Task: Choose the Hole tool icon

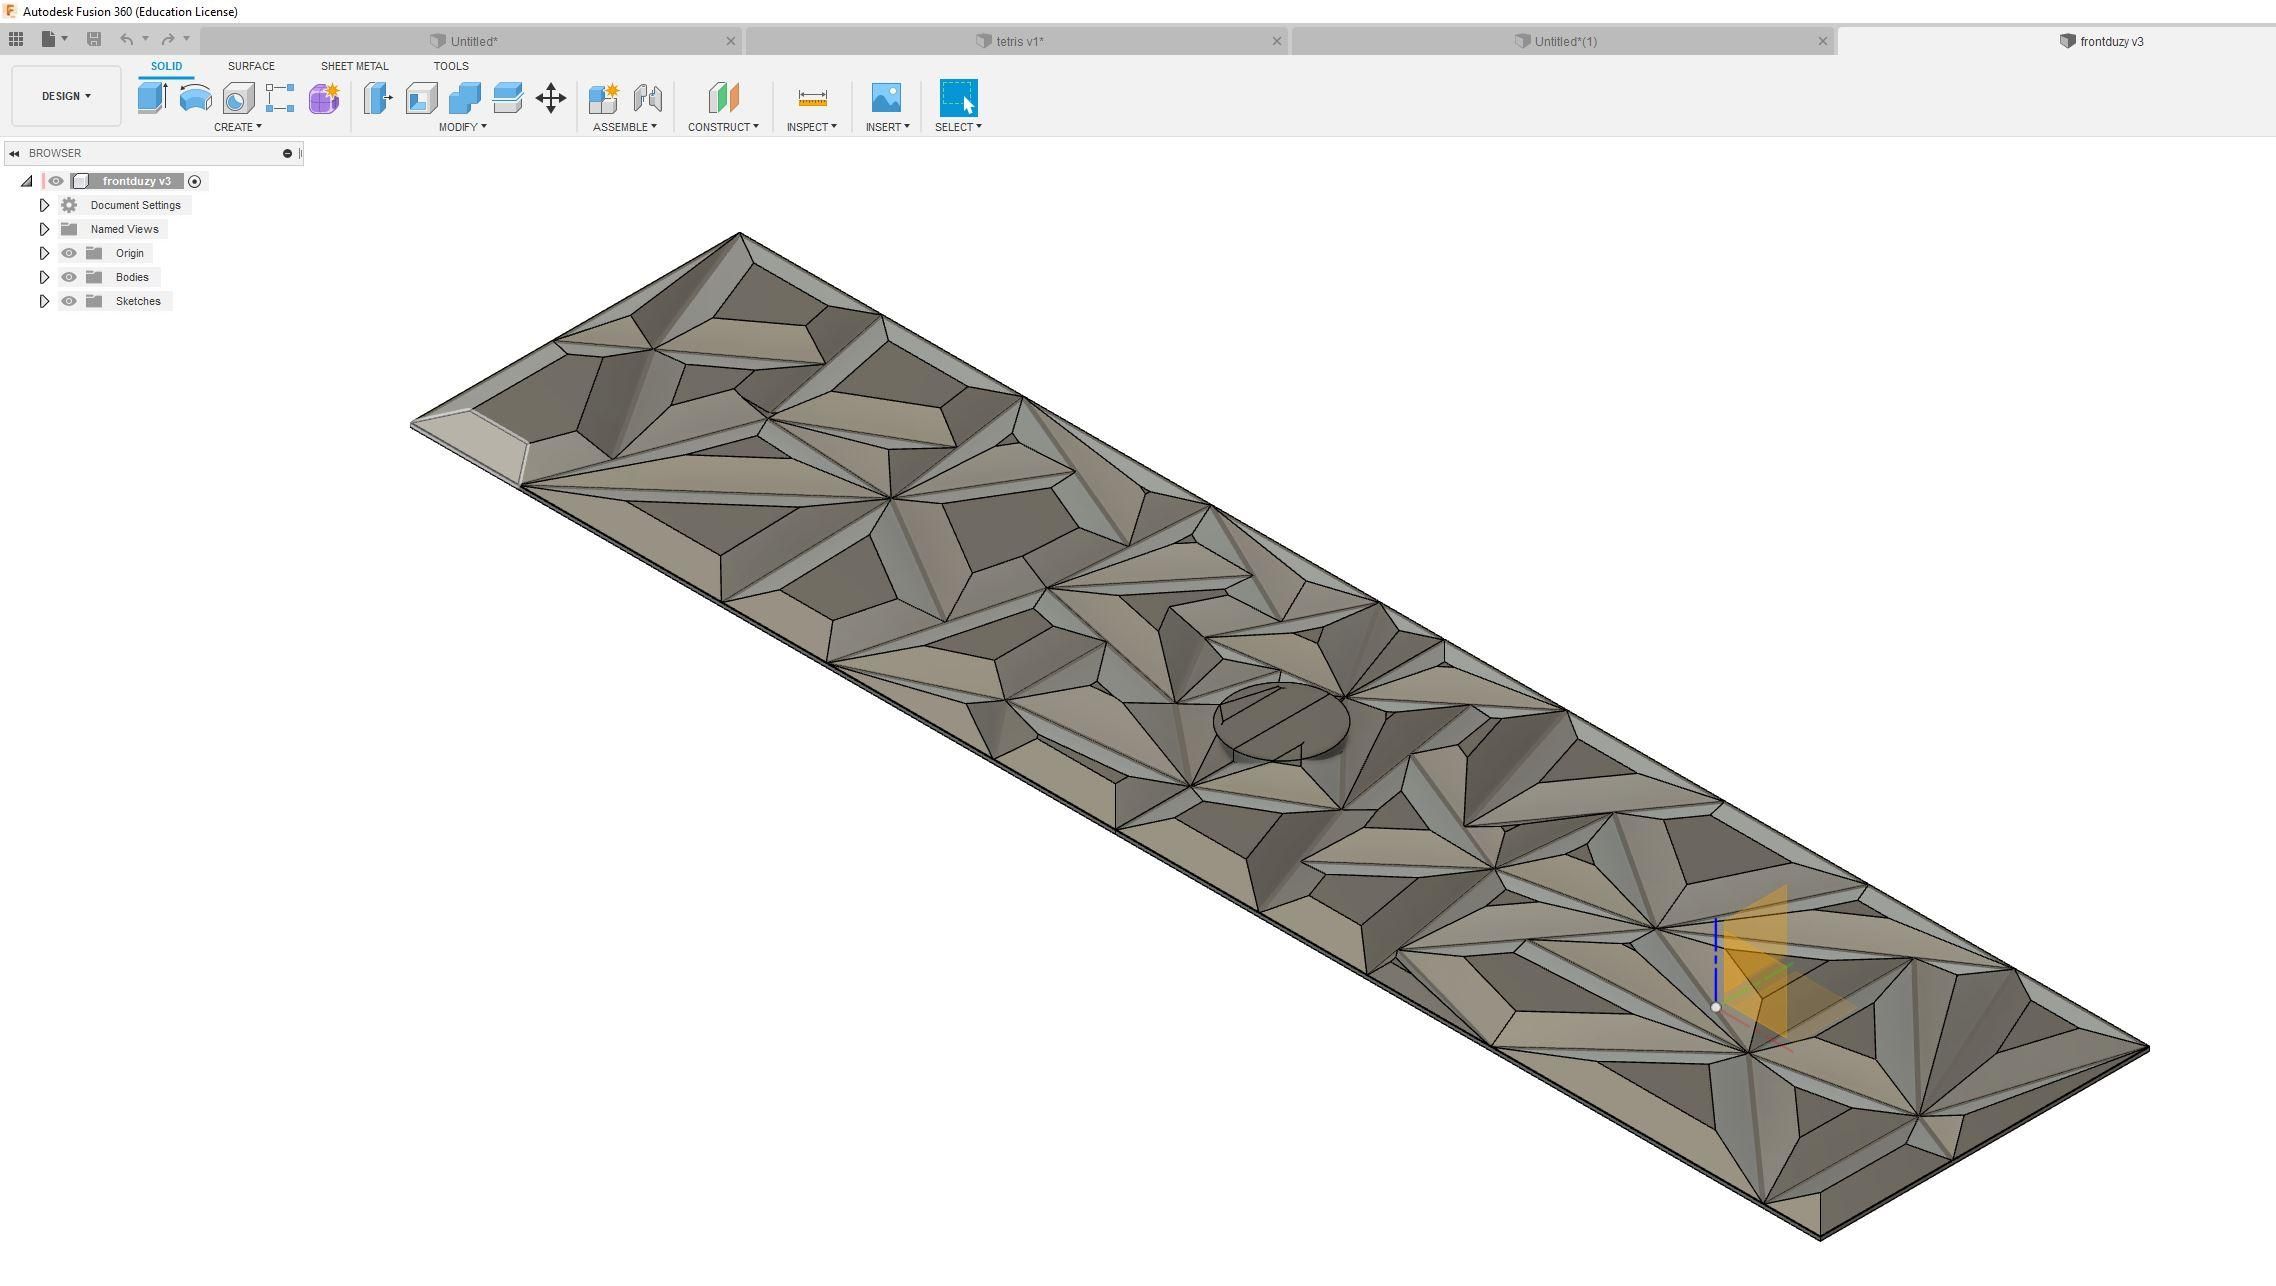Action: (238, 98)
